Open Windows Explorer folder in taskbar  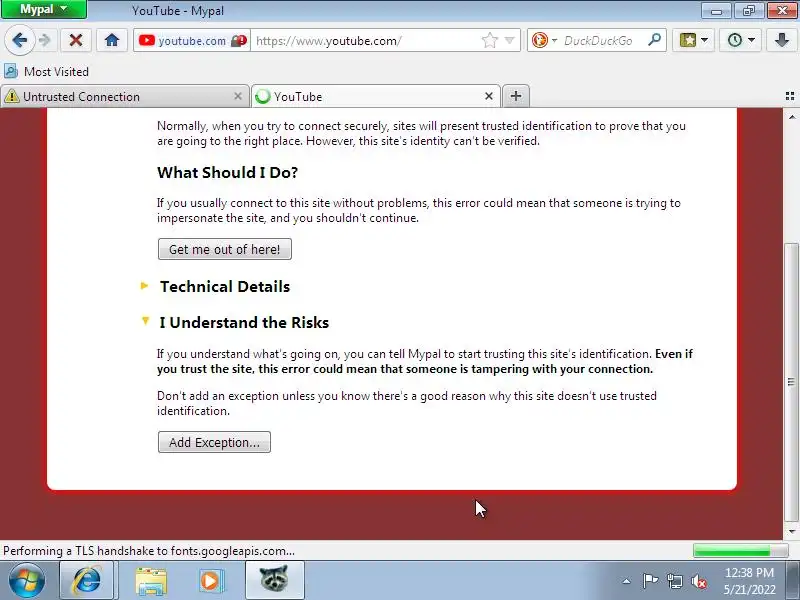click(x=151, y=581)
